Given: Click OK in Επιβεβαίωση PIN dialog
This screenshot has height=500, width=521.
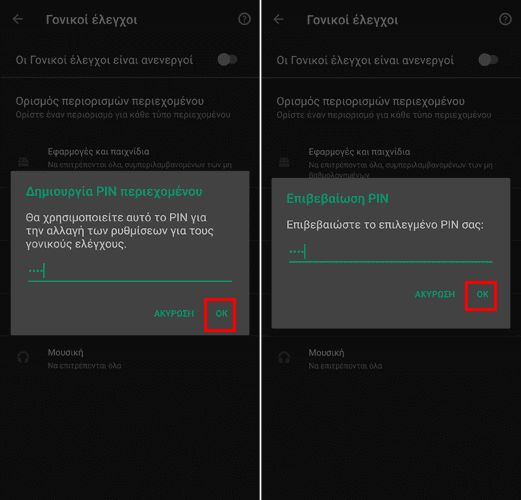Looking at the screenshot, I should 482,294.
